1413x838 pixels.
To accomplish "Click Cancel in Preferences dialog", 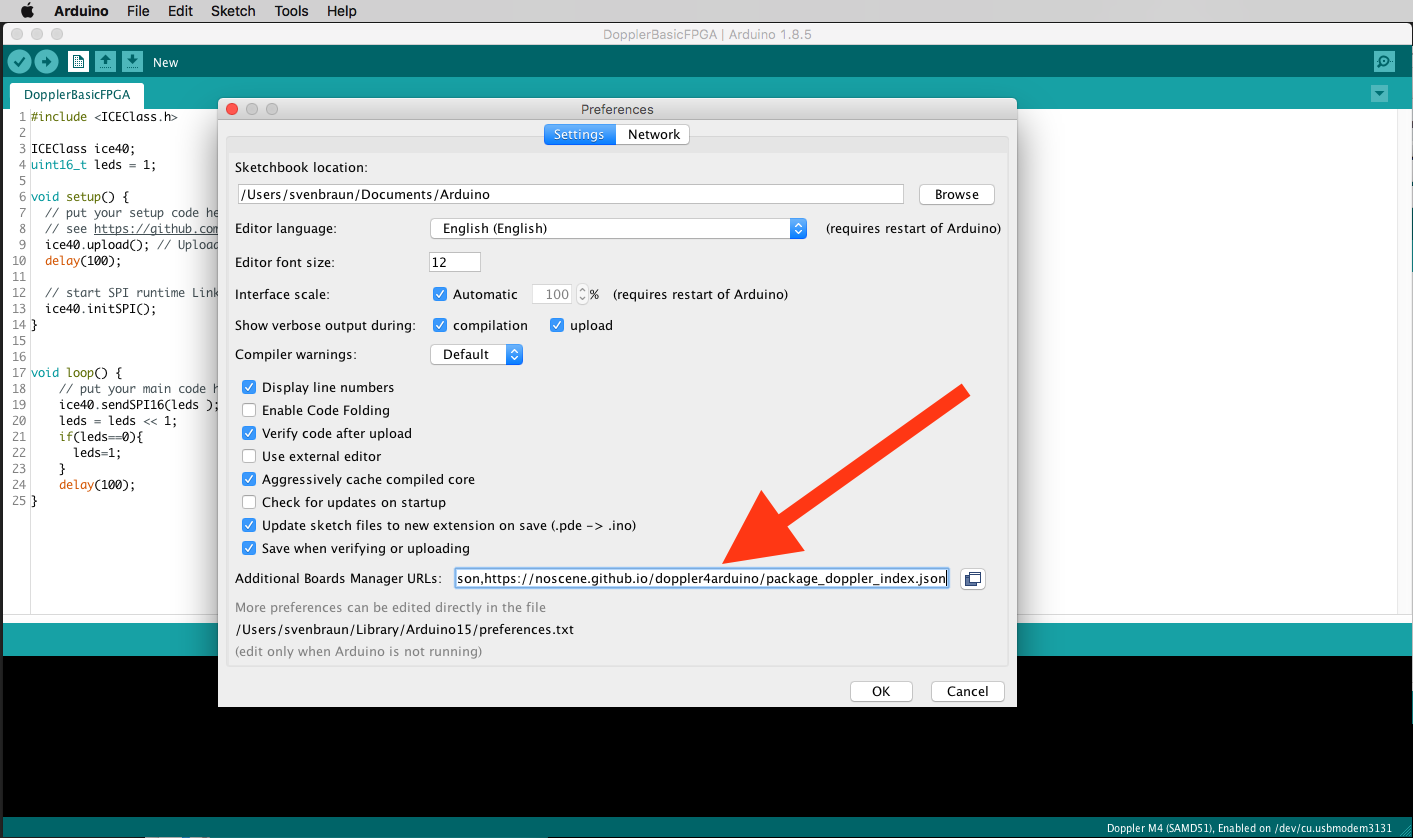I will click(x=967, y=691).
